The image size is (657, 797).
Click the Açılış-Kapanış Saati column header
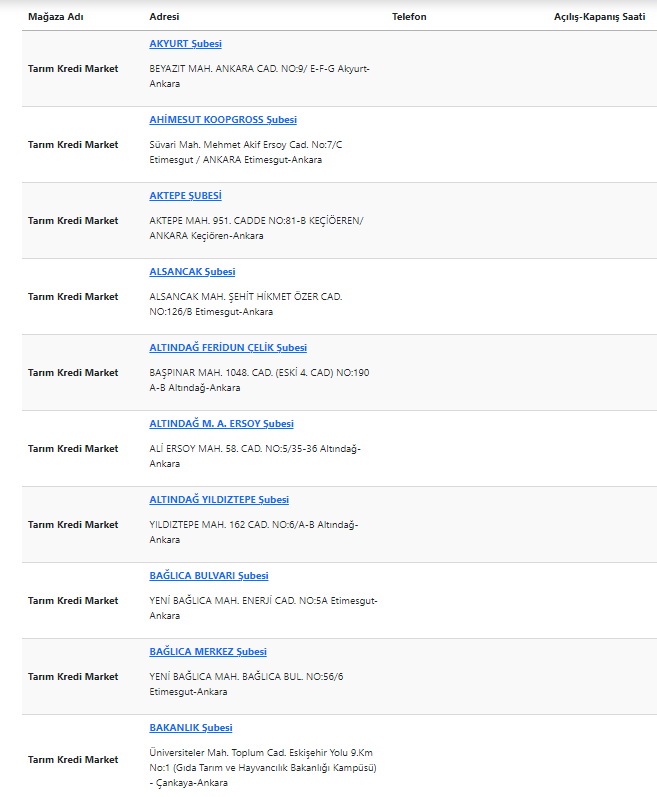(x=600, y=17)
